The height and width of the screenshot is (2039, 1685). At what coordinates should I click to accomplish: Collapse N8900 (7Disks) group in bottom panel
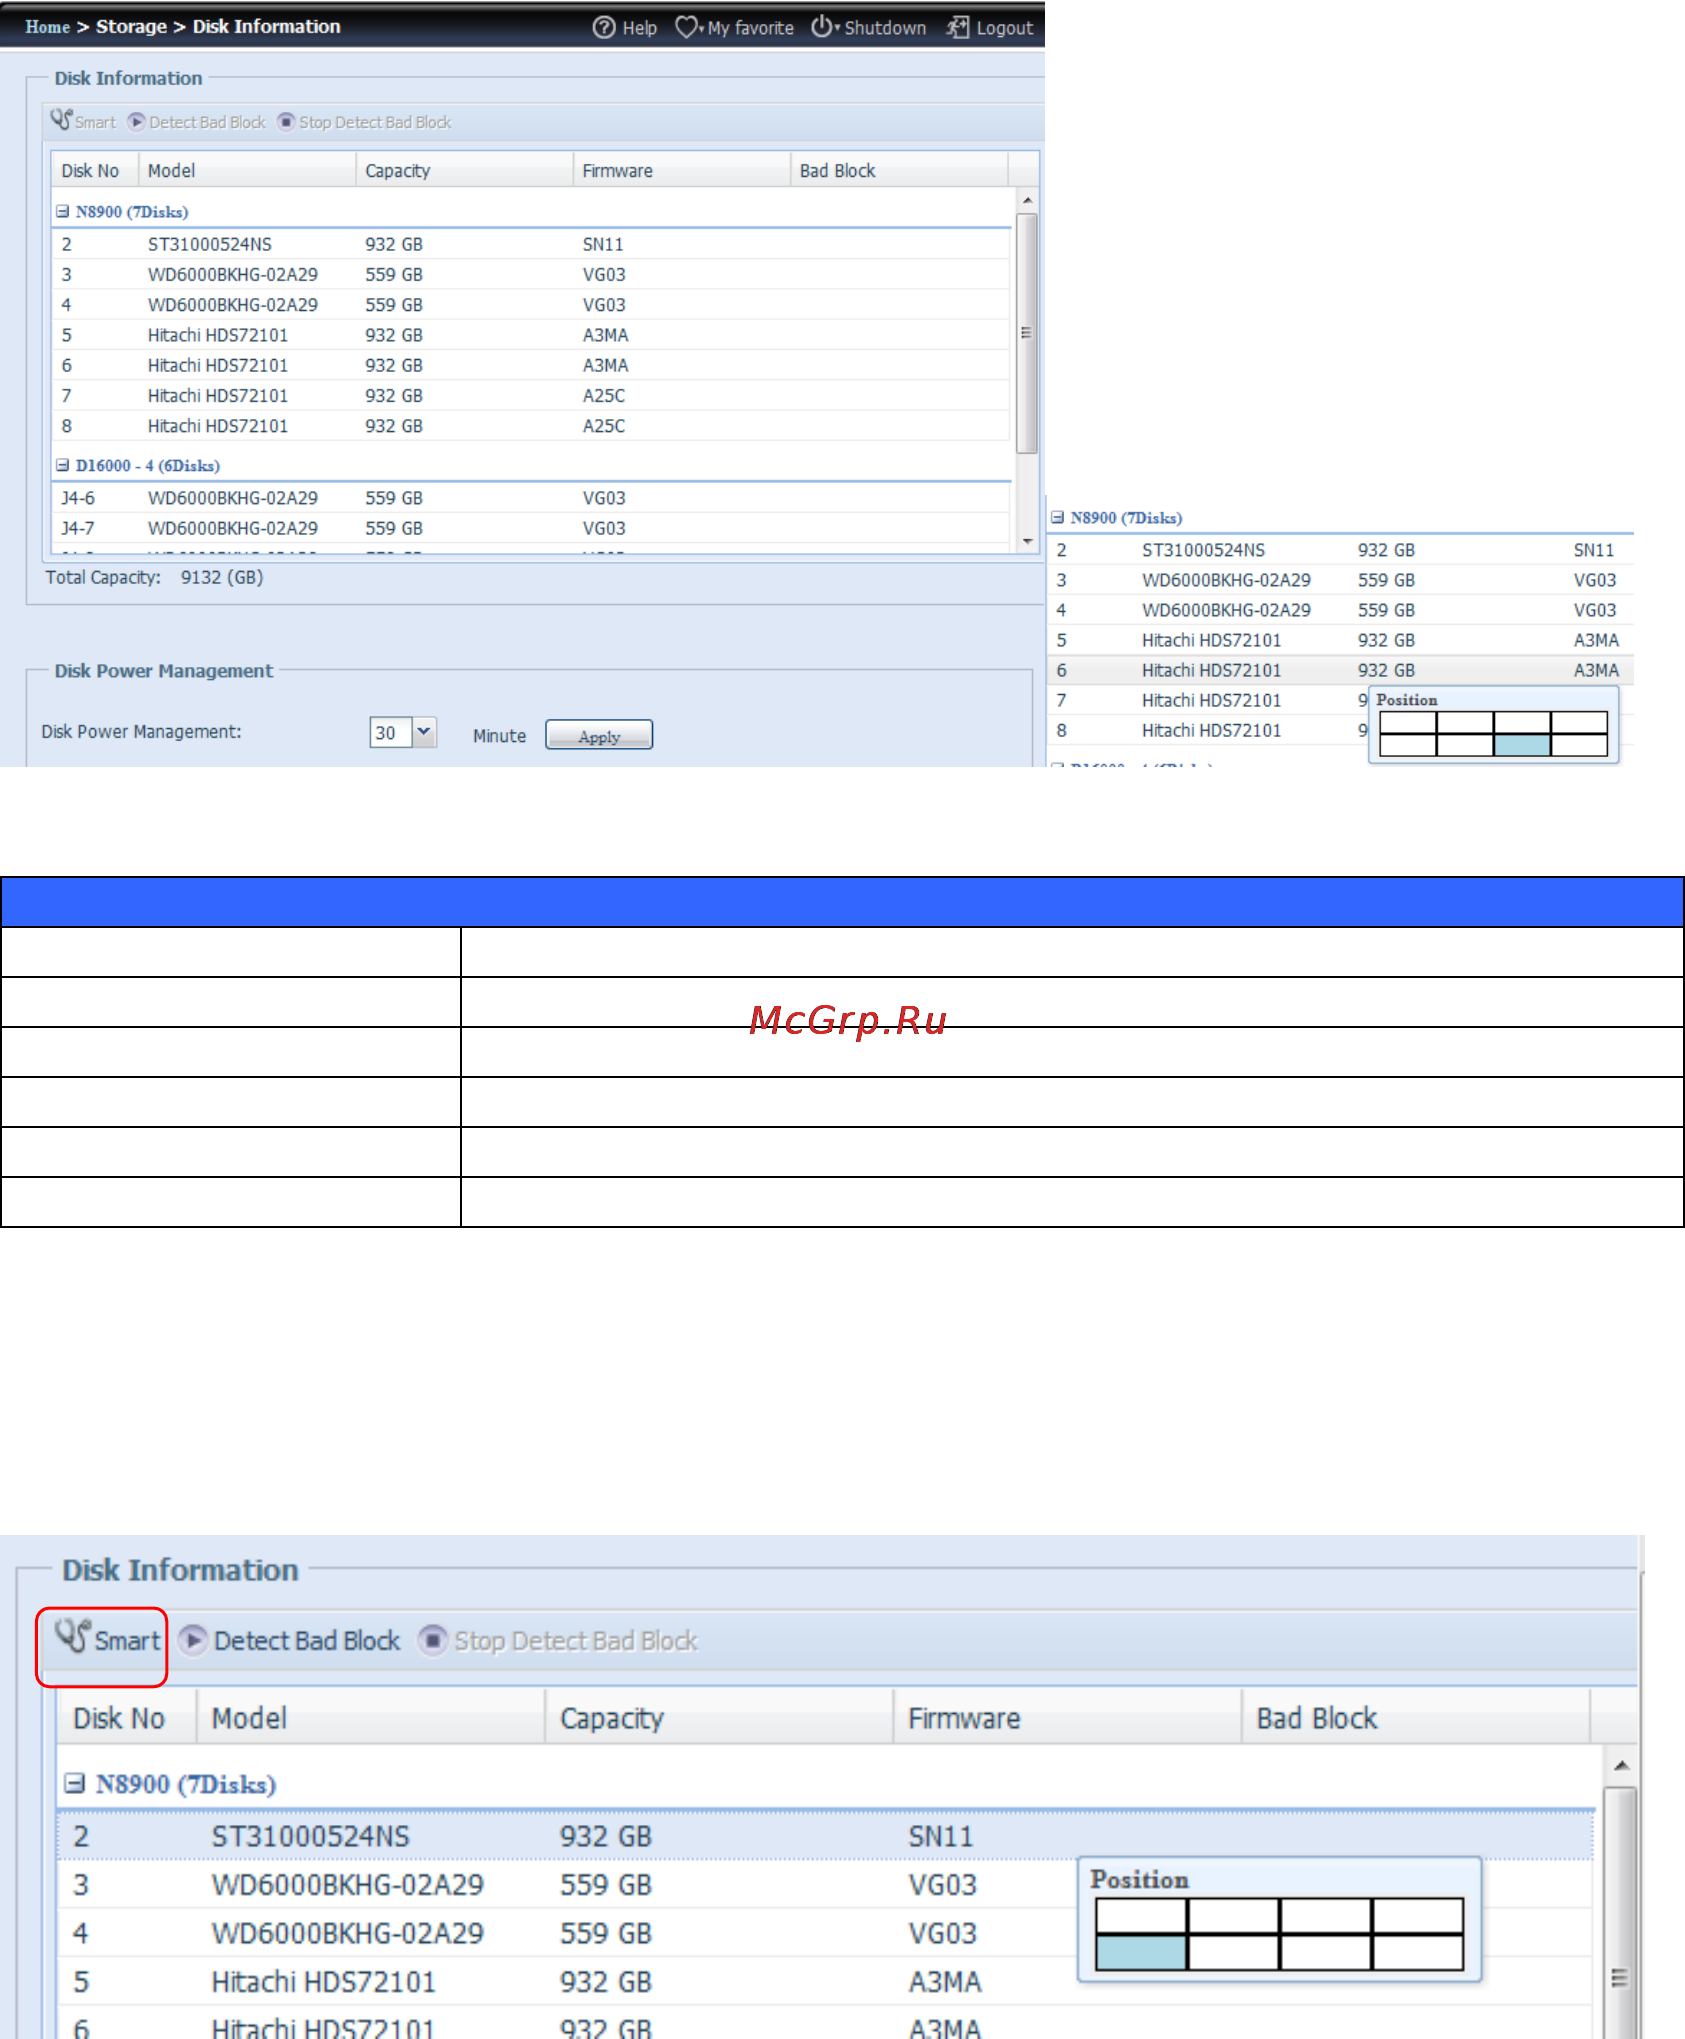(74, 1784)
